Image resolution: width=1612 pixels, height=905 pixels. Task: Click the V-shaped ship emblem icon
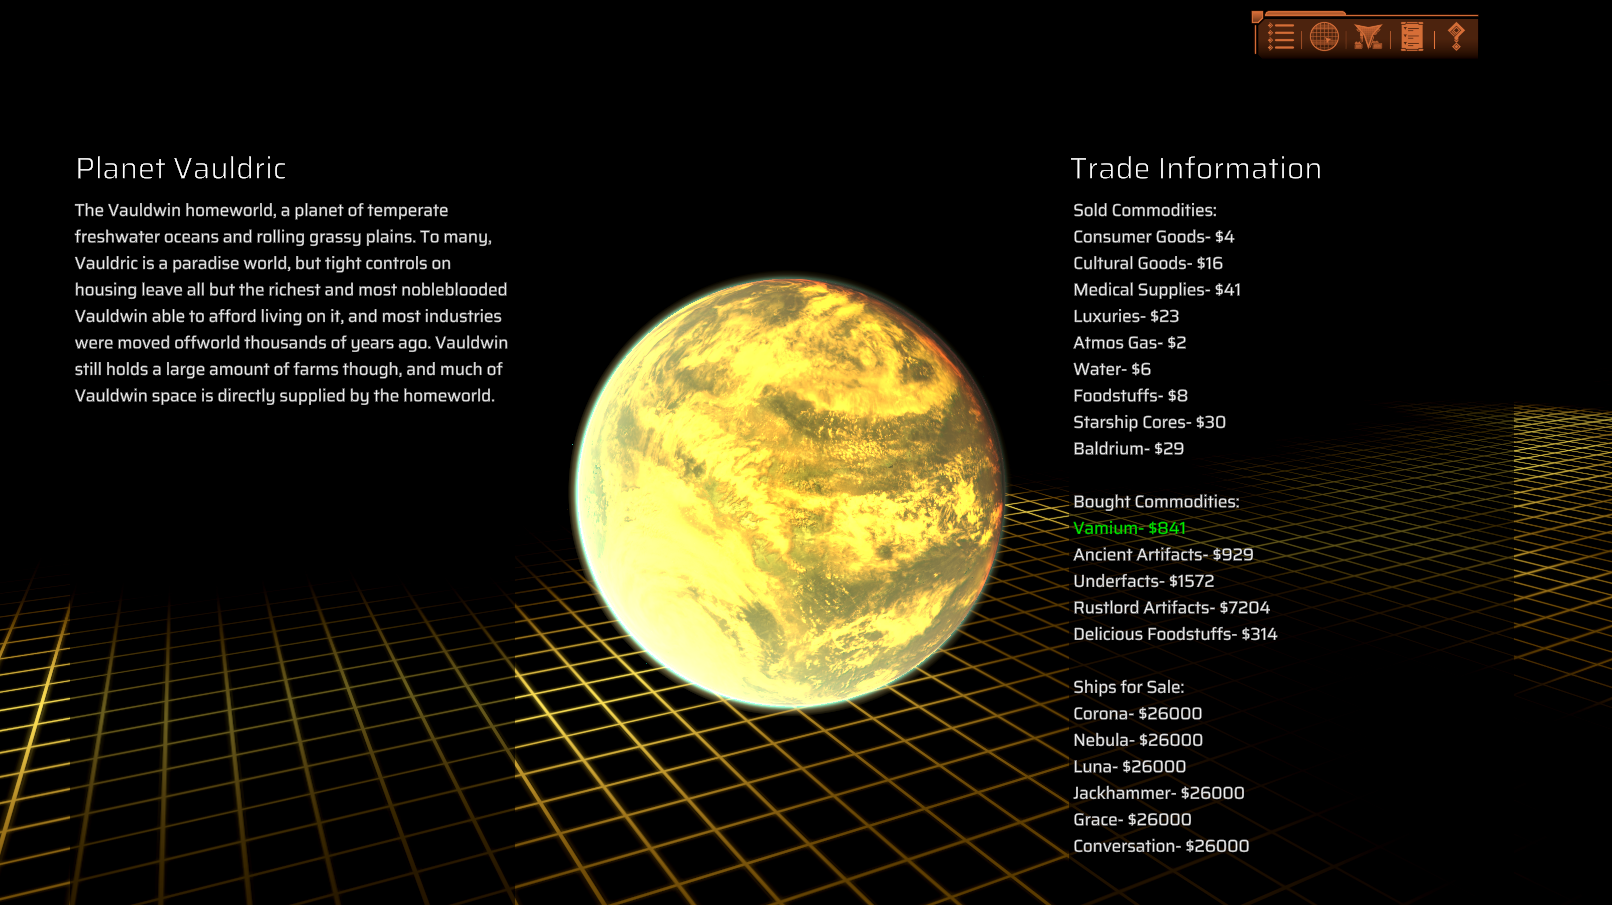(x=1368, y=38)
